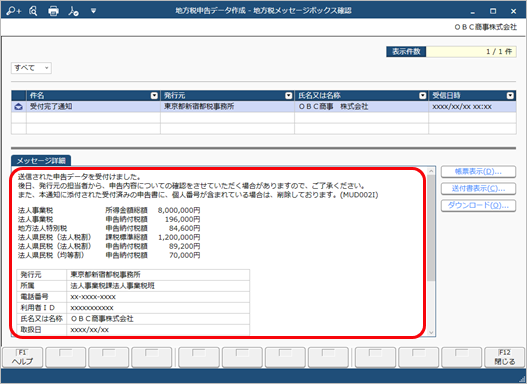Click the 地方法人特別税 line in message

pyautogui.click(x=42, y=228)
